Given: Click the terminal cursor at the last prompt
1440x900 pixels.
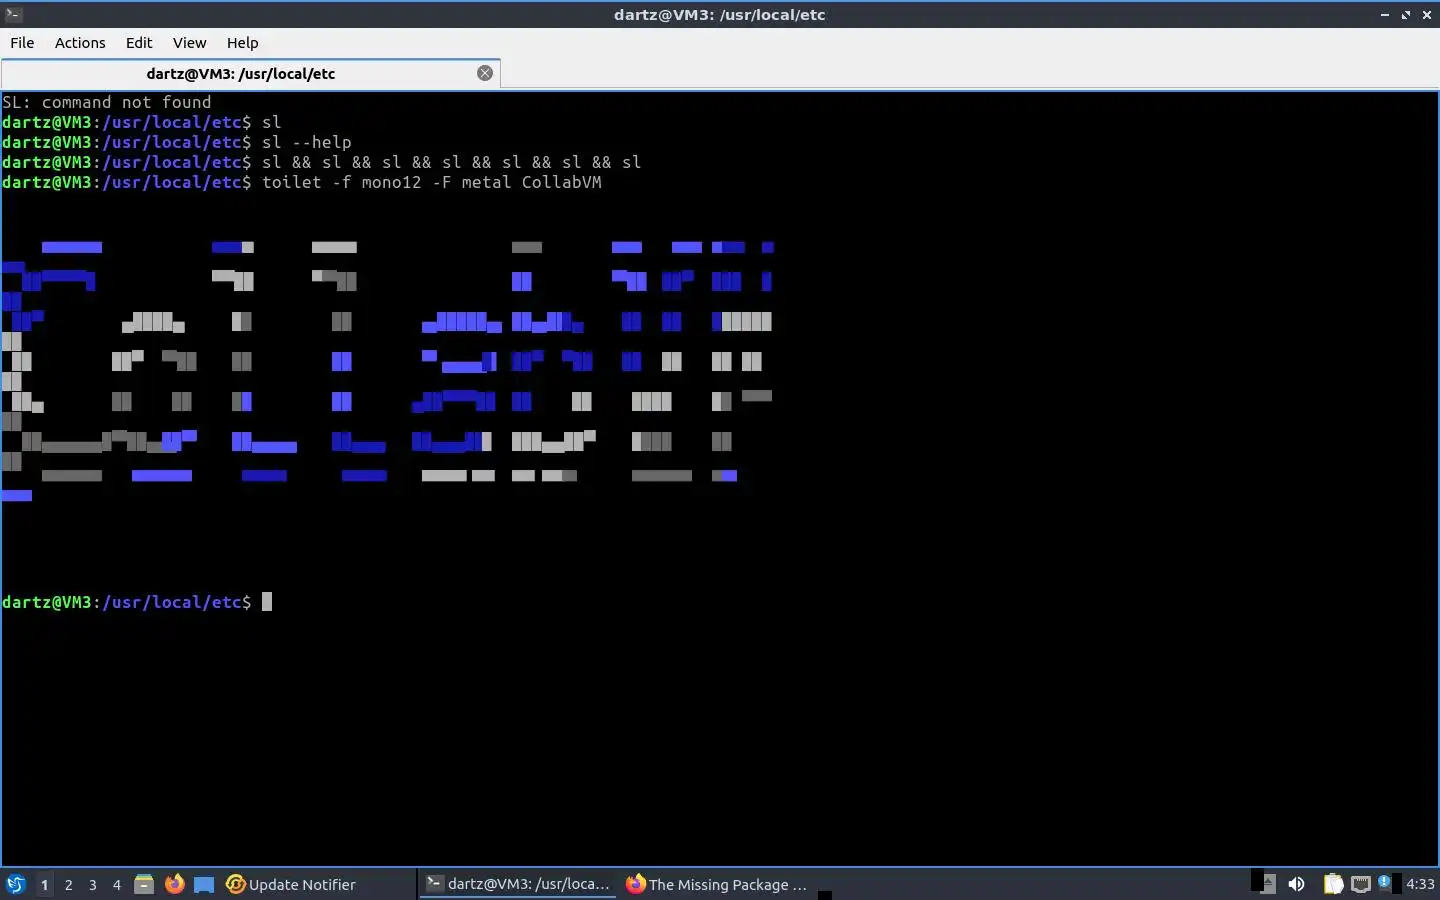Looking at the screenshot, I should coord(267,602).
